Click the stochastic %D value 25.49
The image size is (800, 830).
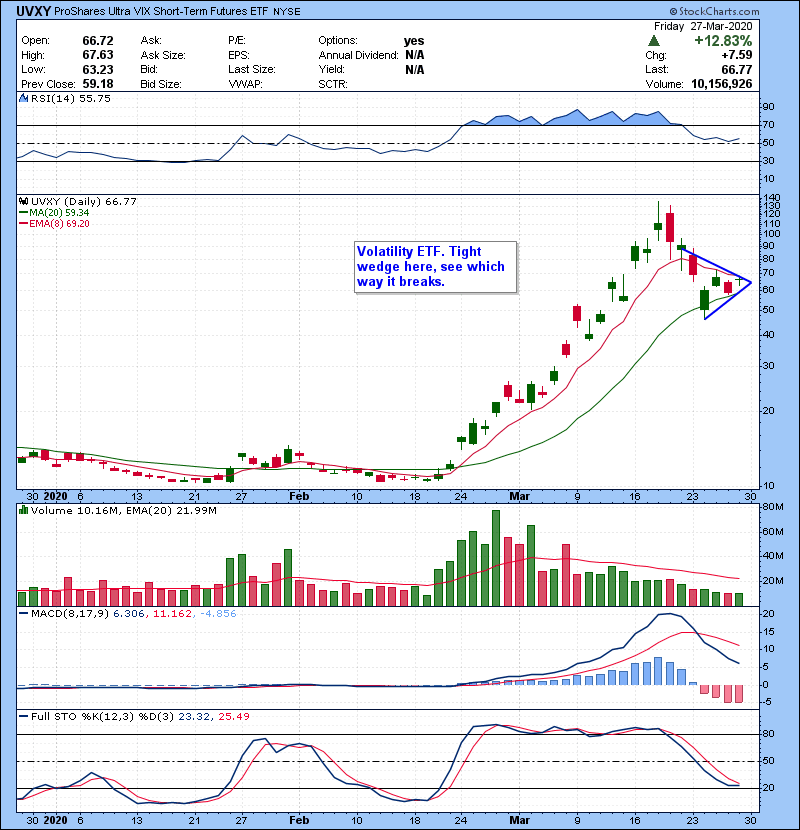pyautogui.click(x=234, y=717)
